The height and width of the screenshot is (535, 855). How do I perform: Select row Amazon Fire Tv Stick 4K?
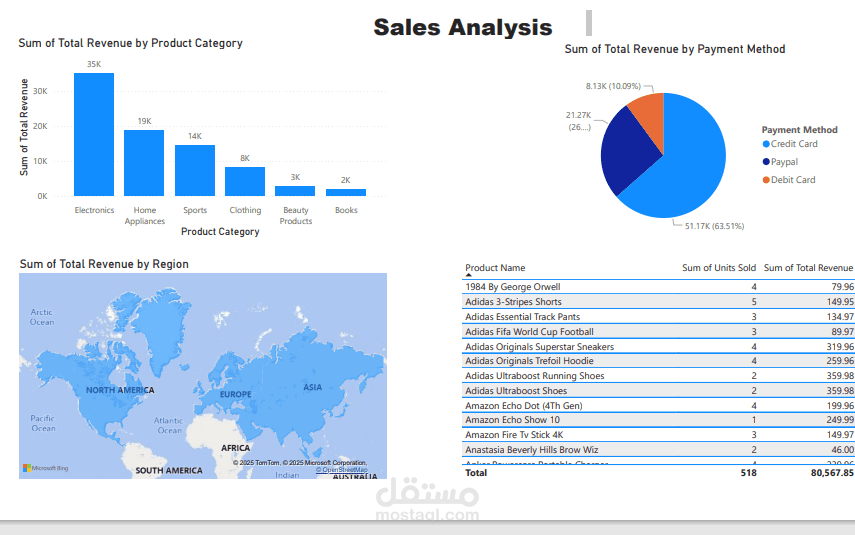click(x=658, y=435)
